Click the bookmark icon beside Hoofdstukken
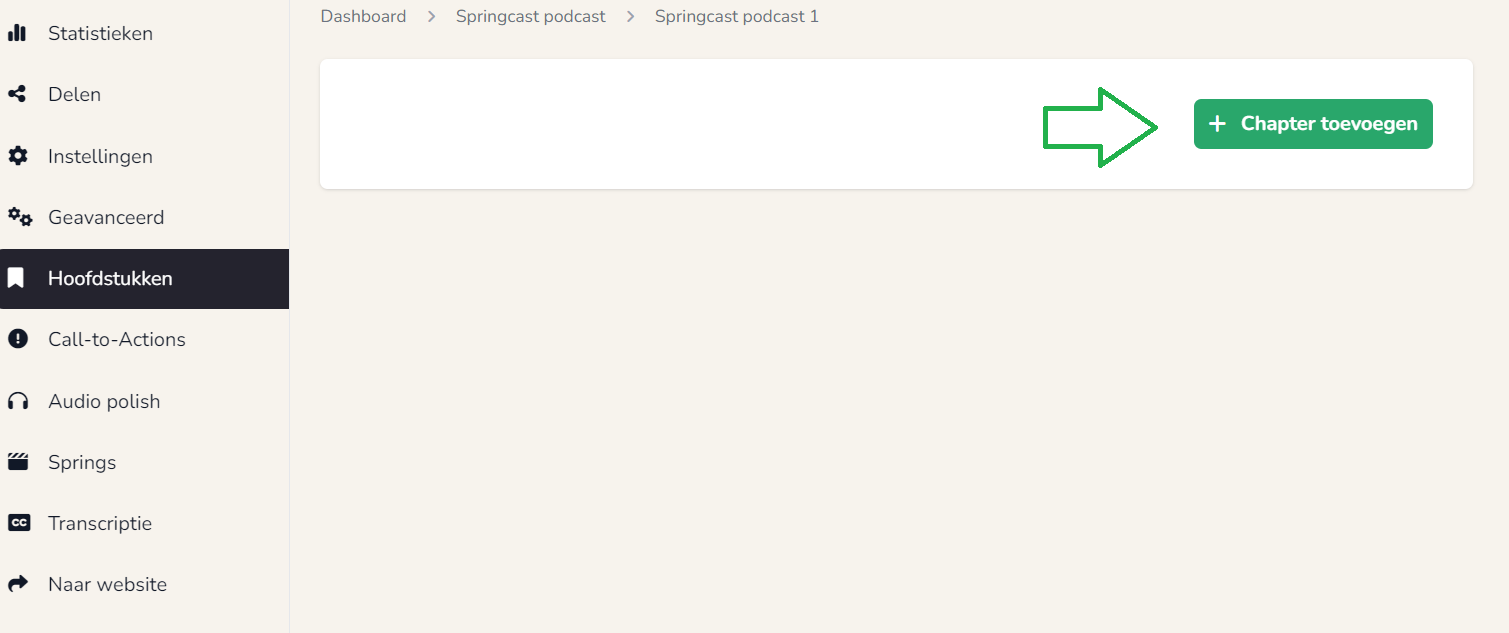This screenshot has width=1509, height=633. point(16,278)
